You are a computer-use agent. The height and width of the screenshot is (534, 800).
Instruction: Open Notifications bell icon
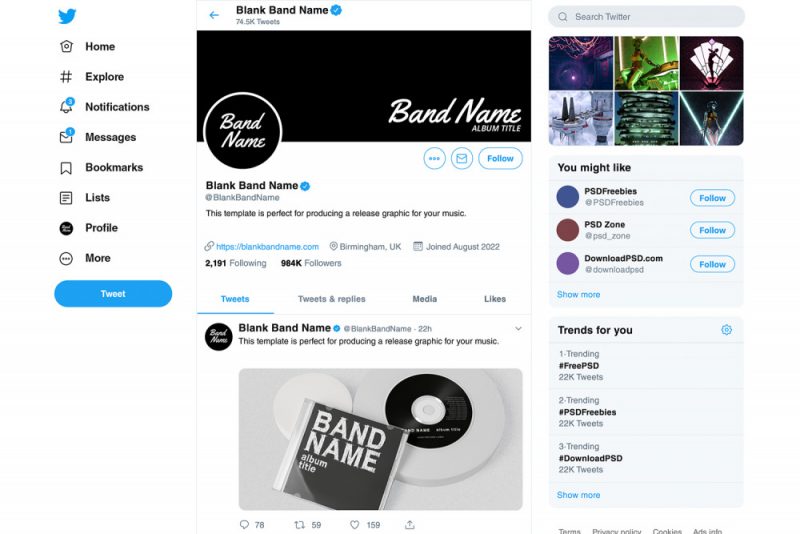point(66,106)
